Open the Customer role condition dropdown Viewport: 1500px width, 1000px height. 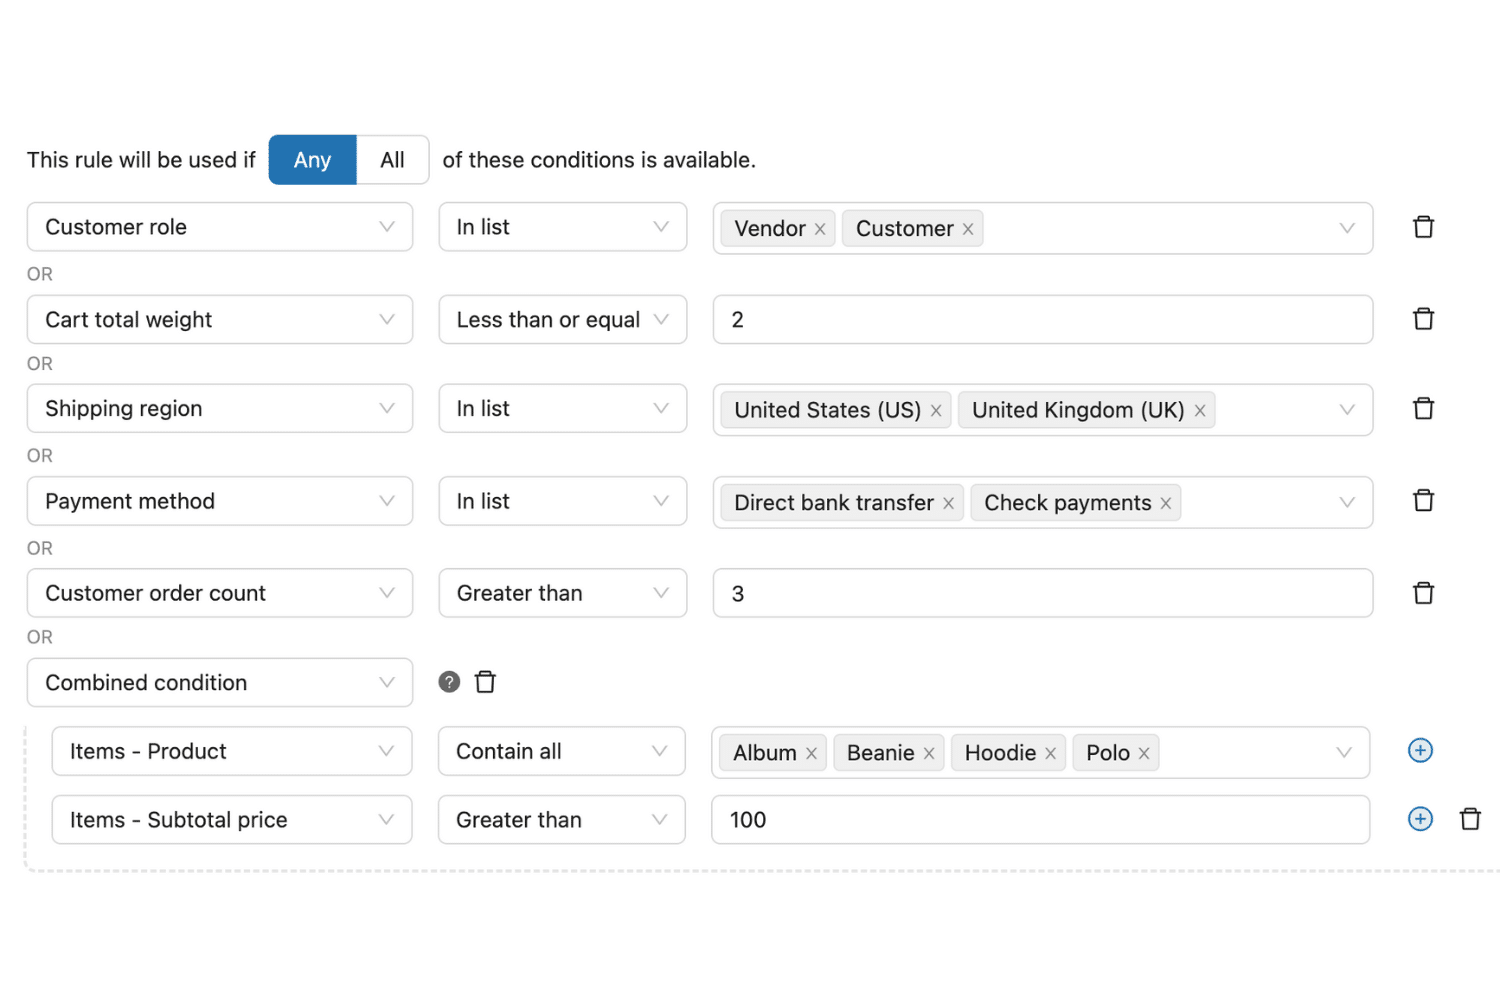pos(220,228)
